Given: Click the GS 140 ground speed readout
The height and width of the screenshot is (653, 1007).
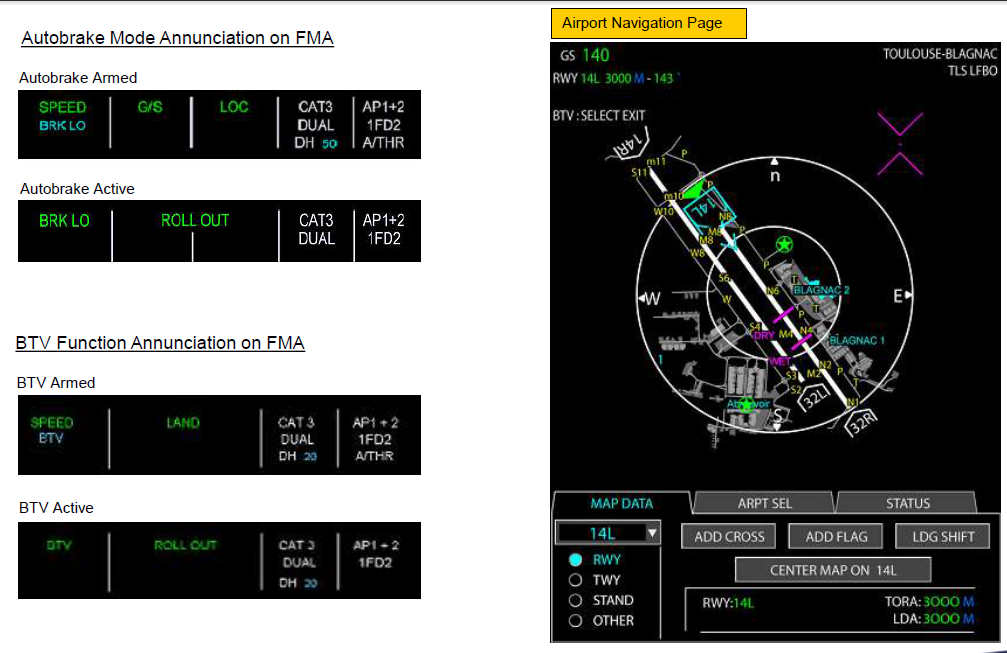Looking at the screenshot, I should (x=584, y=55).
